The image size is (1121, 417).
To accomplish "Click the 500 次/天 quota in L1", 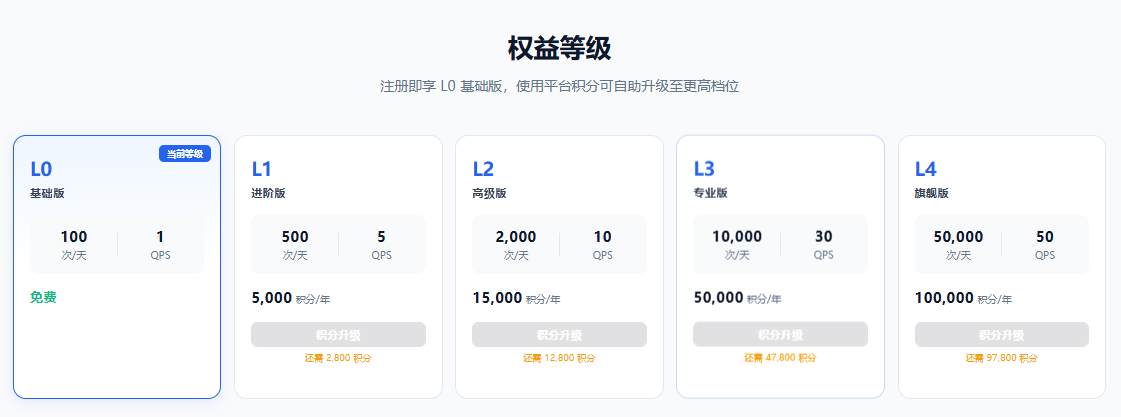I will 295,245.
